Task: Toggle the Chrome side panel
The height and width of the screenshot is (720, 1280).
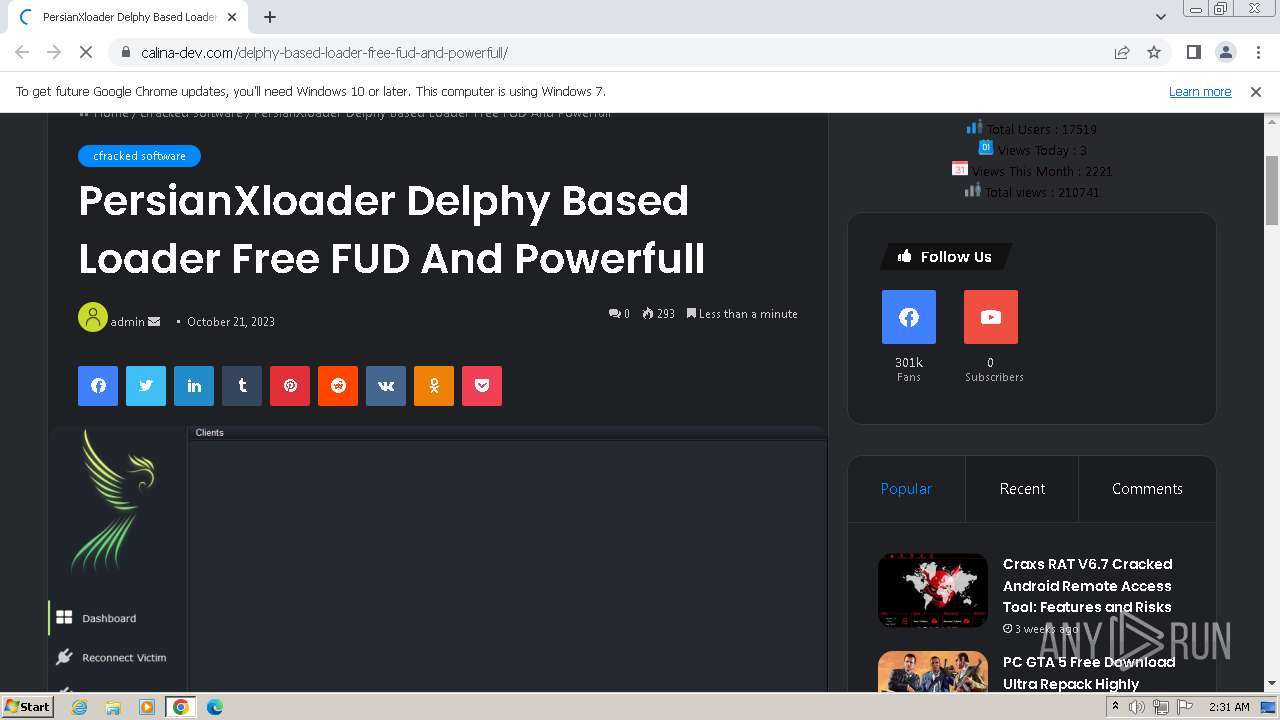Action: 1193,52
